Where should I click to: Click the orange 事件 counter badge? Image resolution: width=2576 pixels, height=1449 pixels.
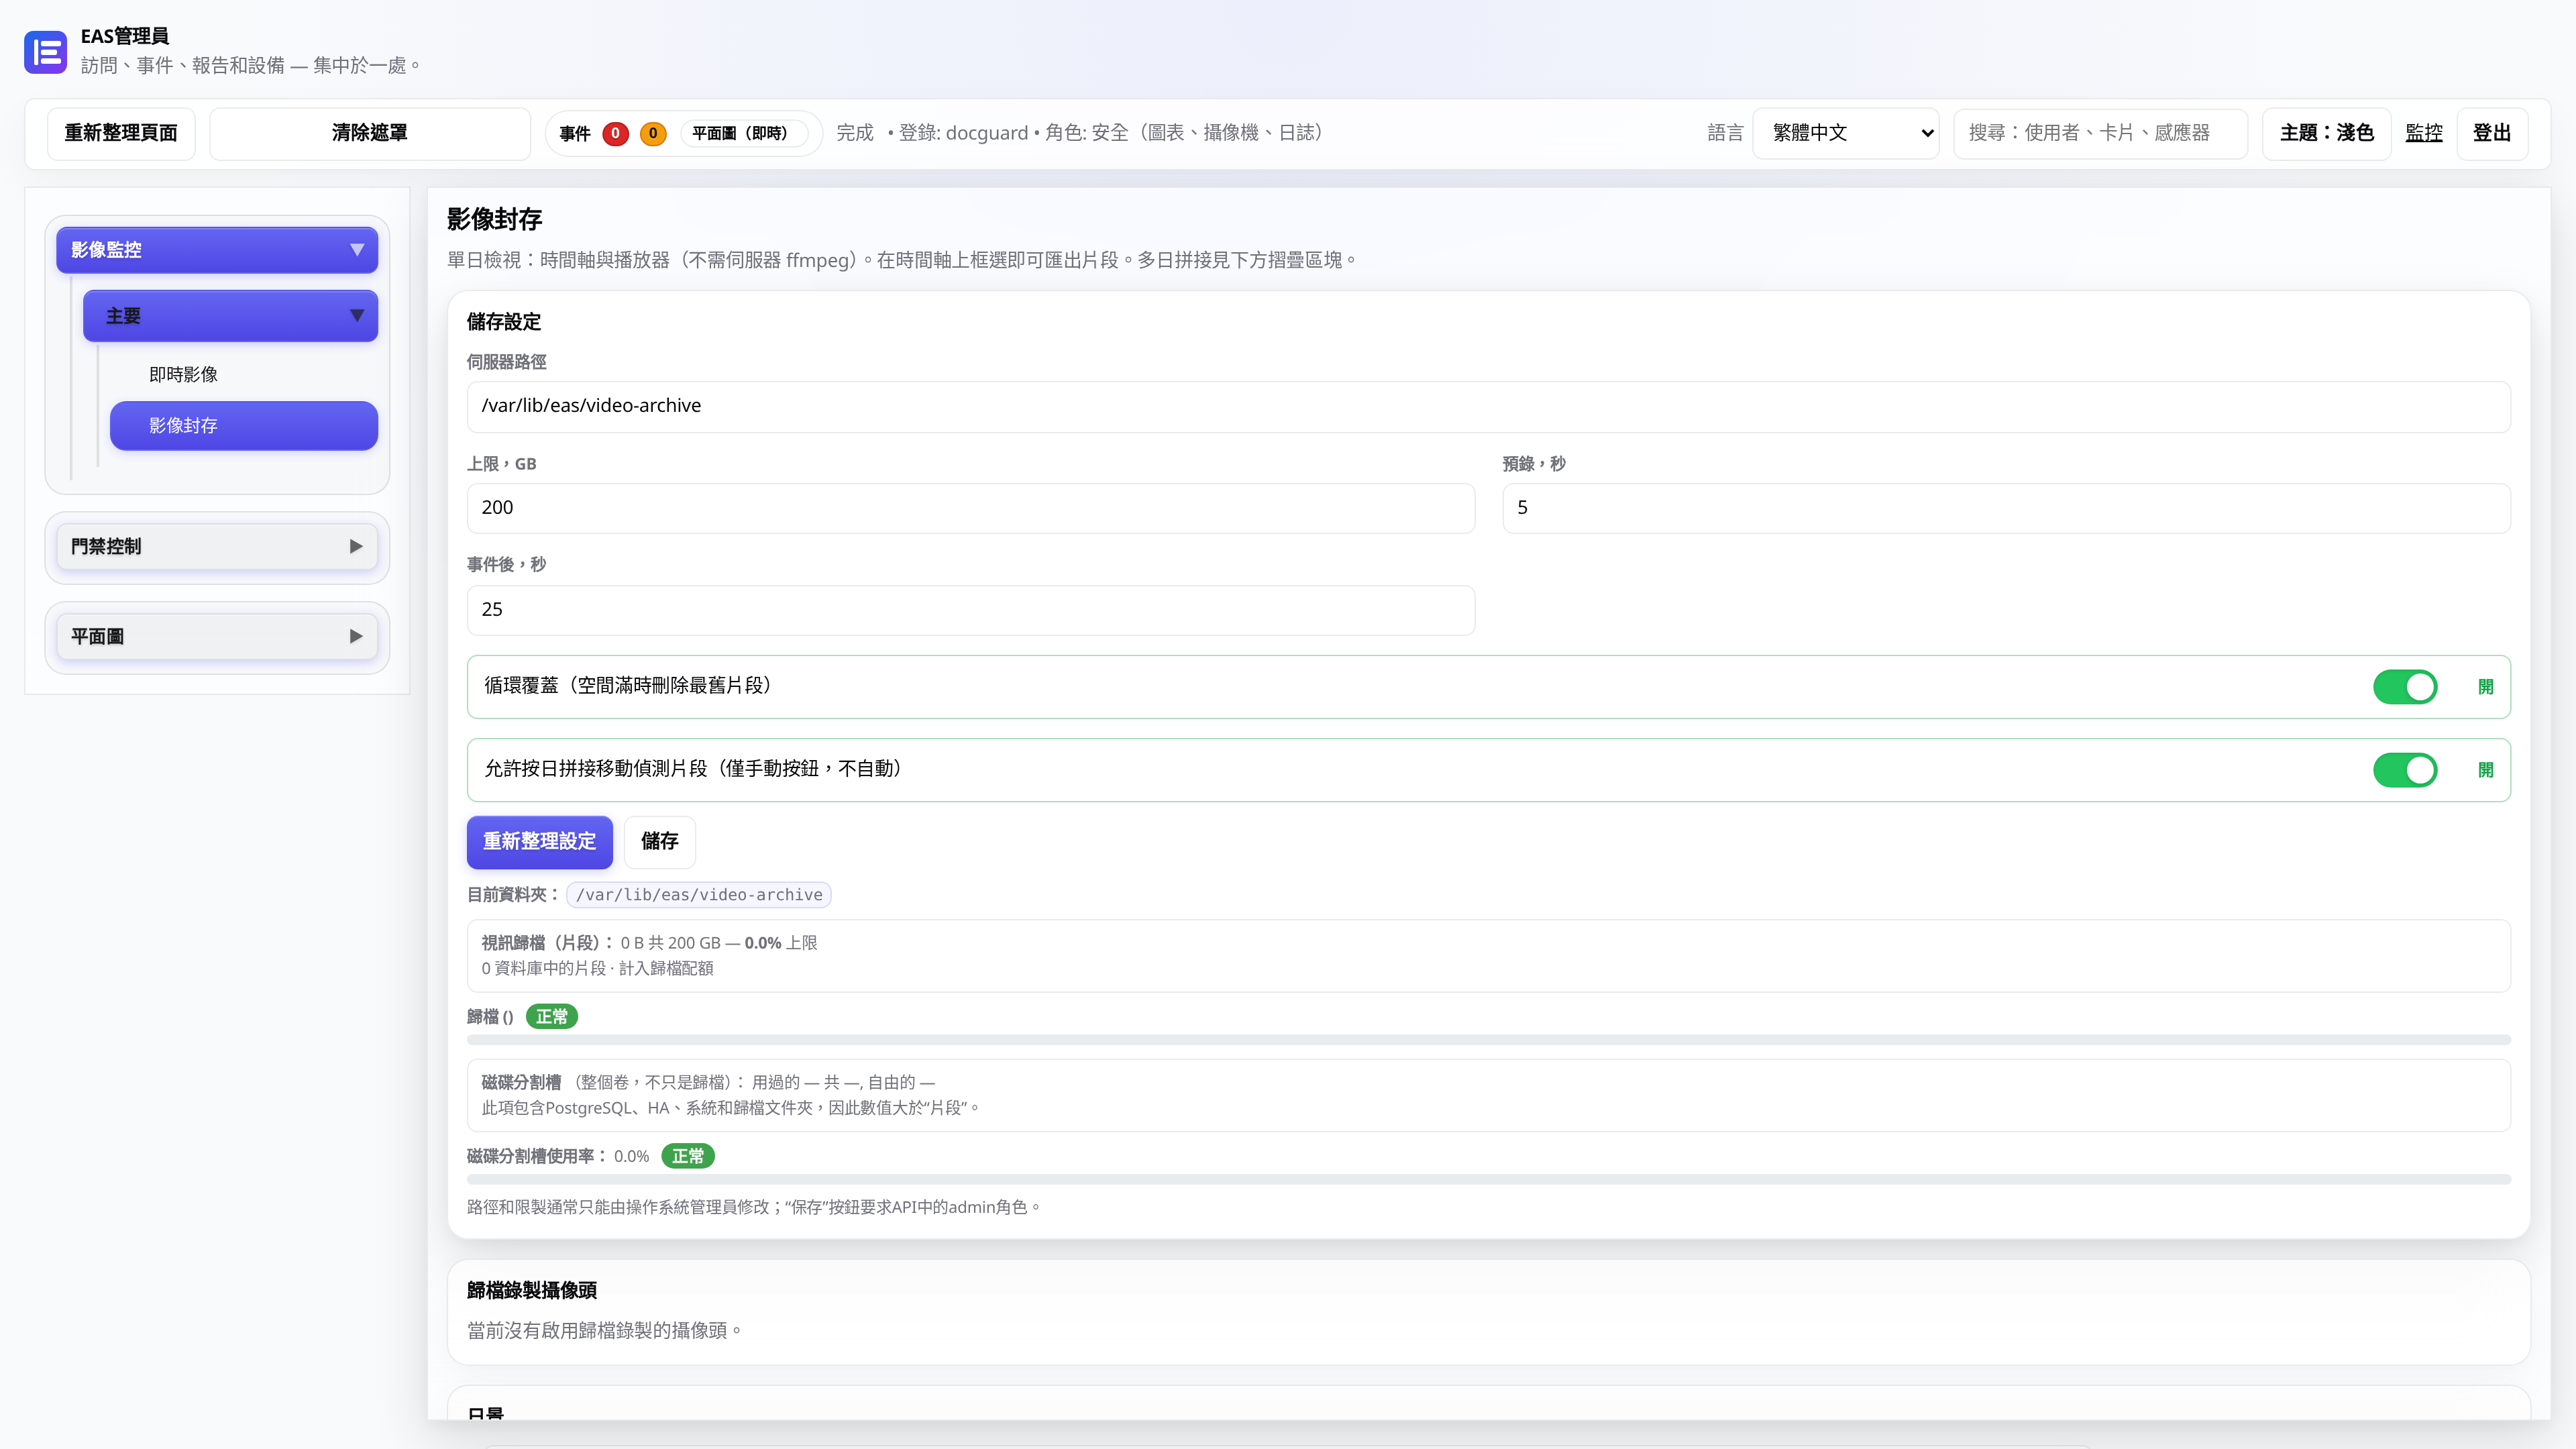click(x=653, y=133)
